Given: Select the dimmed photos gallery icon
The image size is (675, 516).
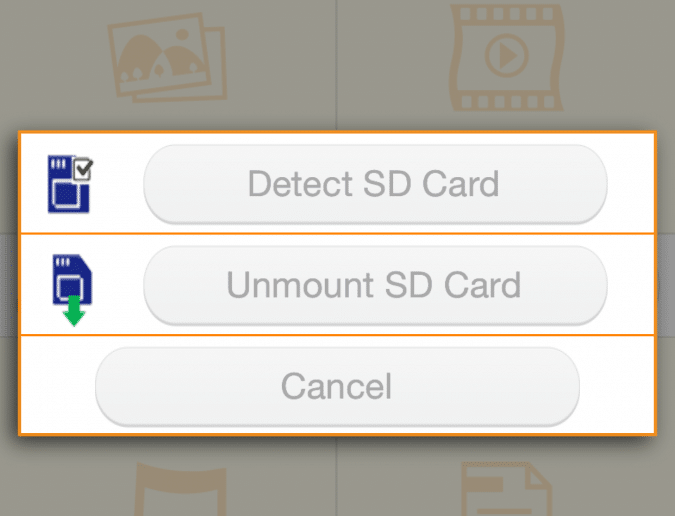Looking at the screenshot, I should pos(168,58).
